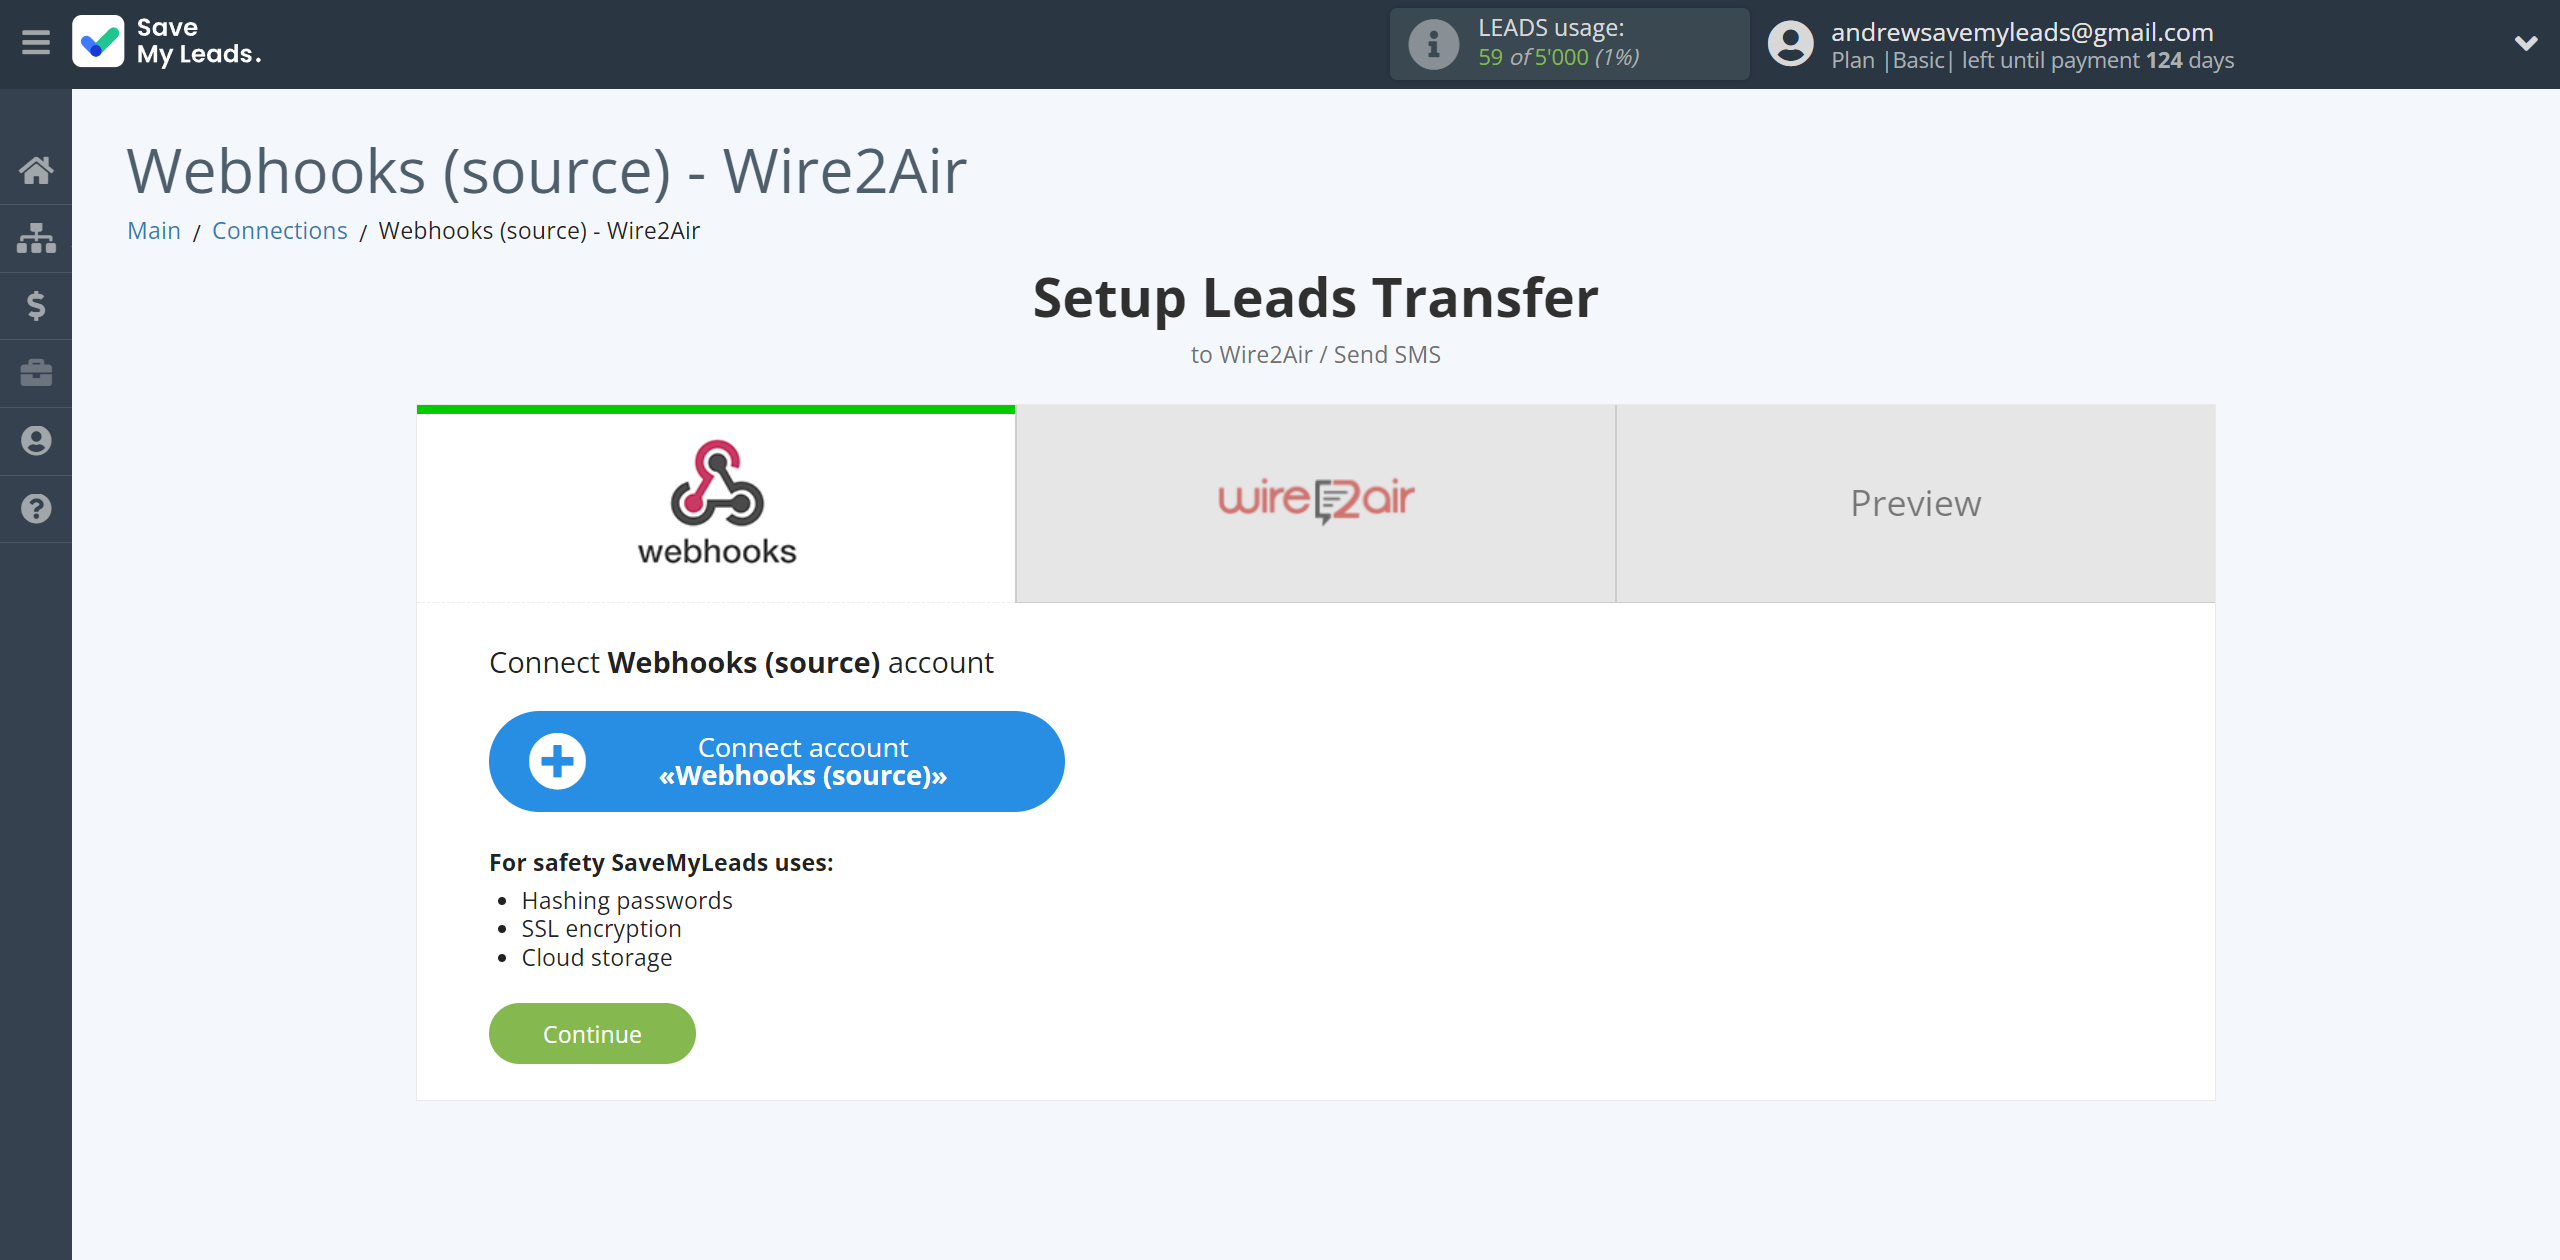Click the Continue green button

point(591,1033)
